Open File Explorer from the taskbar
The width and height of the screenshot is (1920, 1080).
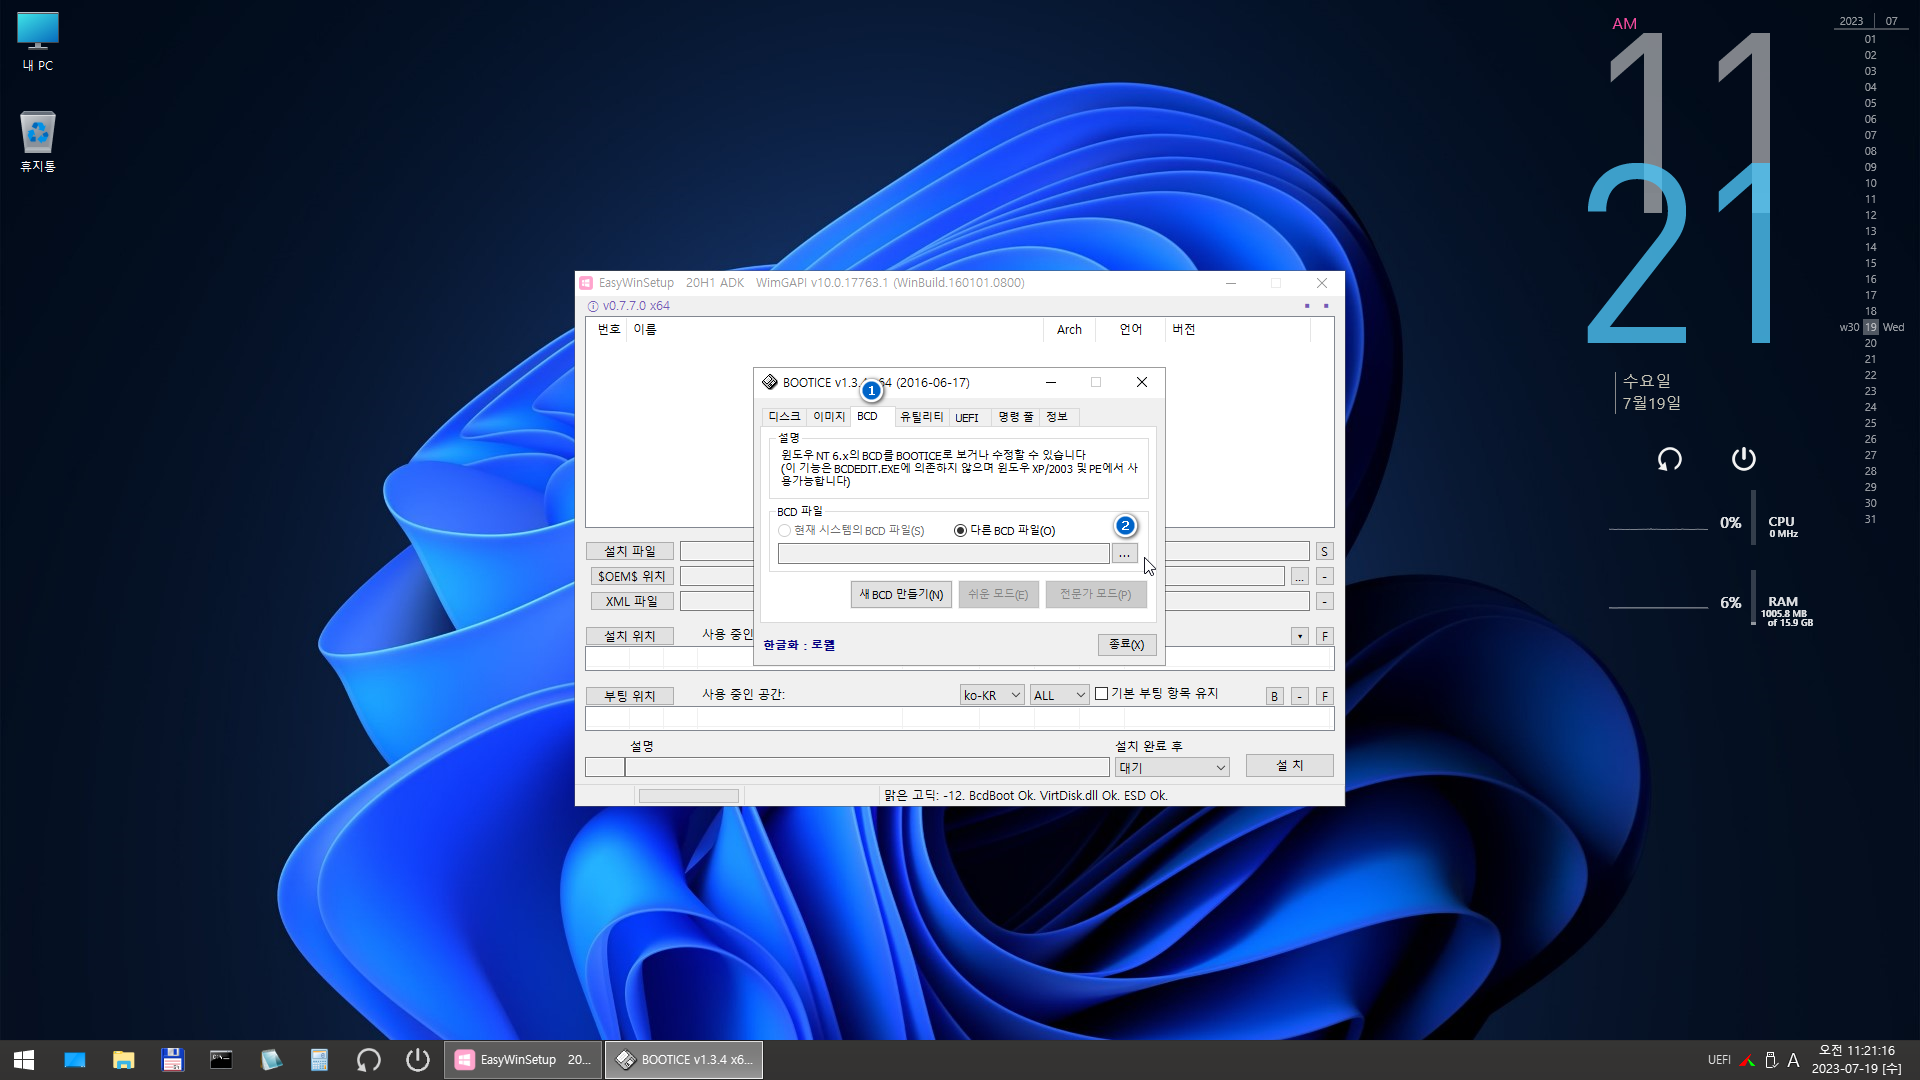[x=123, y=1060]
